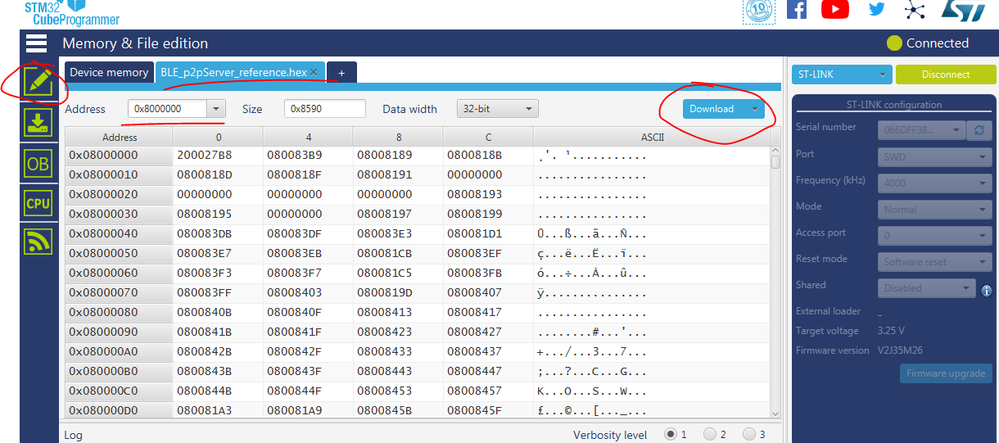999x443 pixels.
Task: Open the Port SWD dropdown
Action: point(935,157)
